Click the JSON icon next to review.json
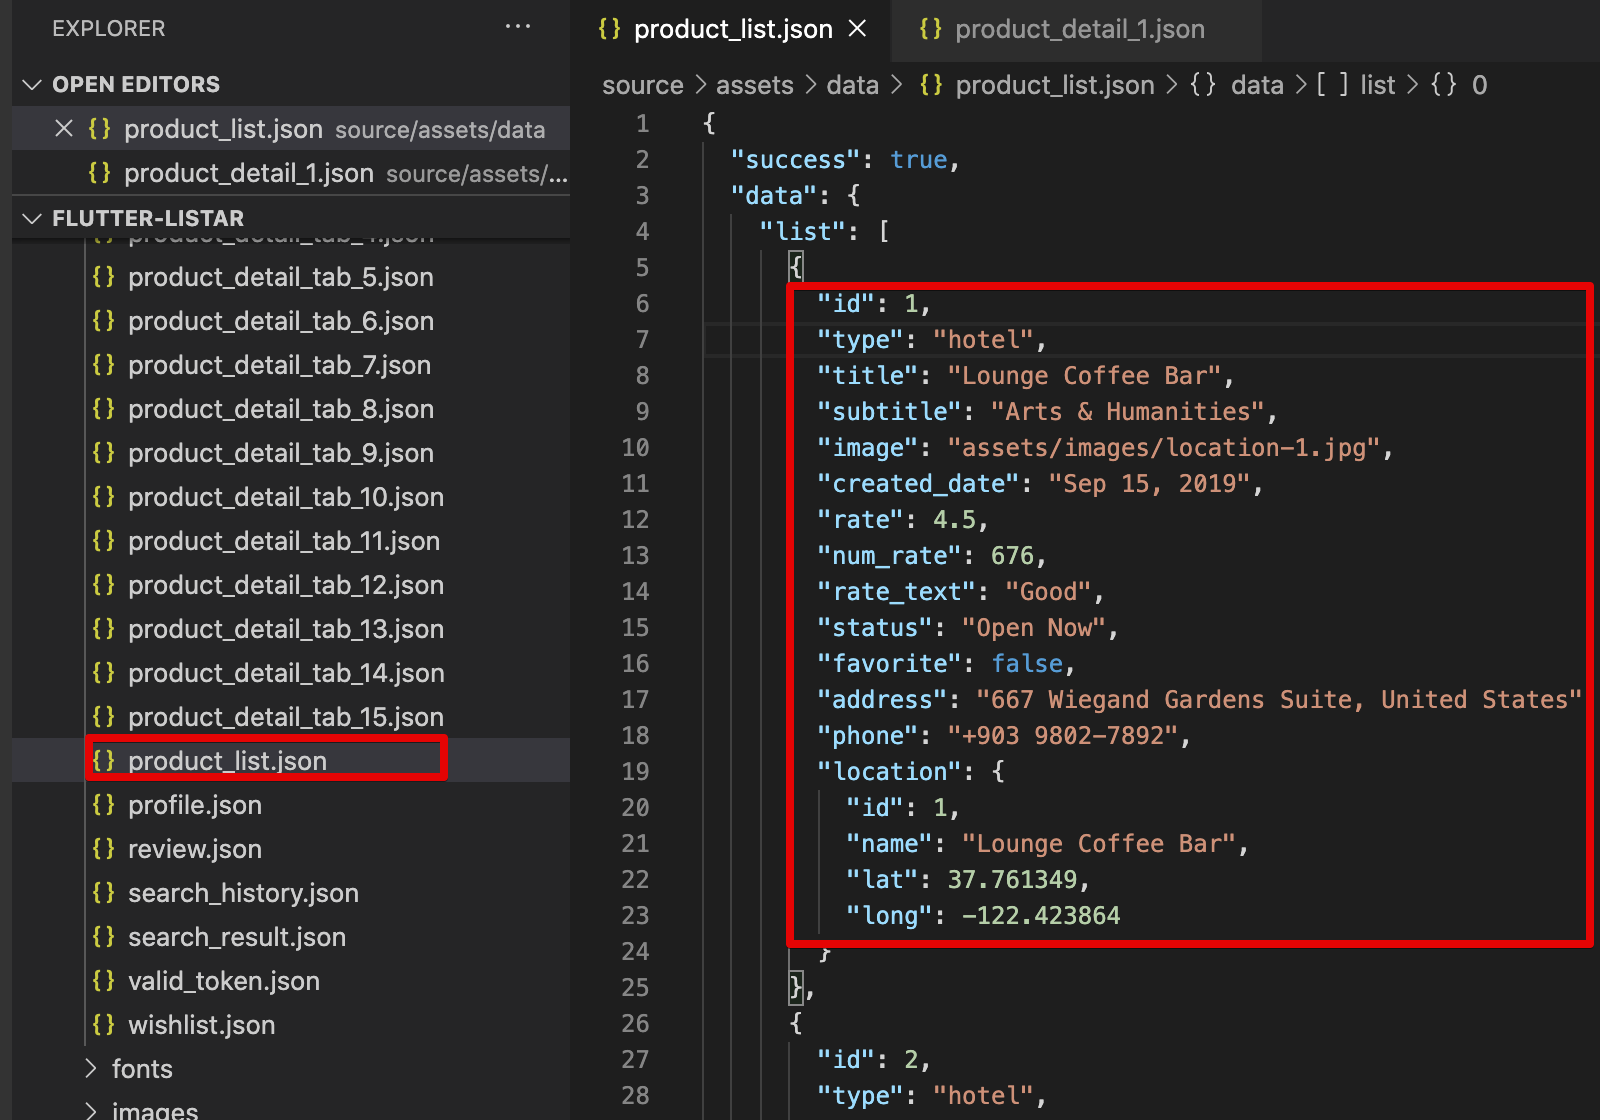Screen dimensions: 1600x1120 coord(104,848)
